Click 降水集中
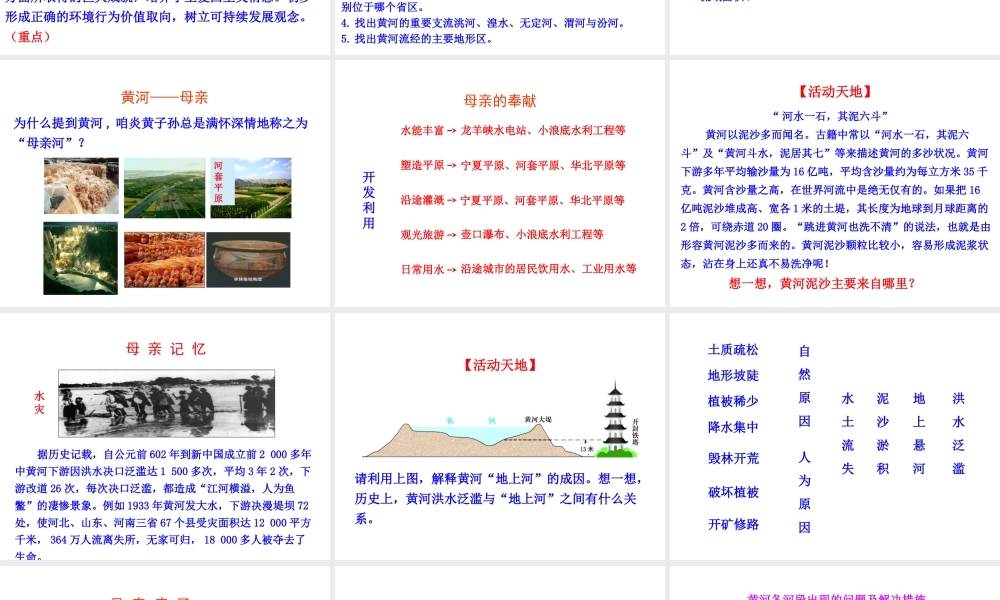 point(733,427)
